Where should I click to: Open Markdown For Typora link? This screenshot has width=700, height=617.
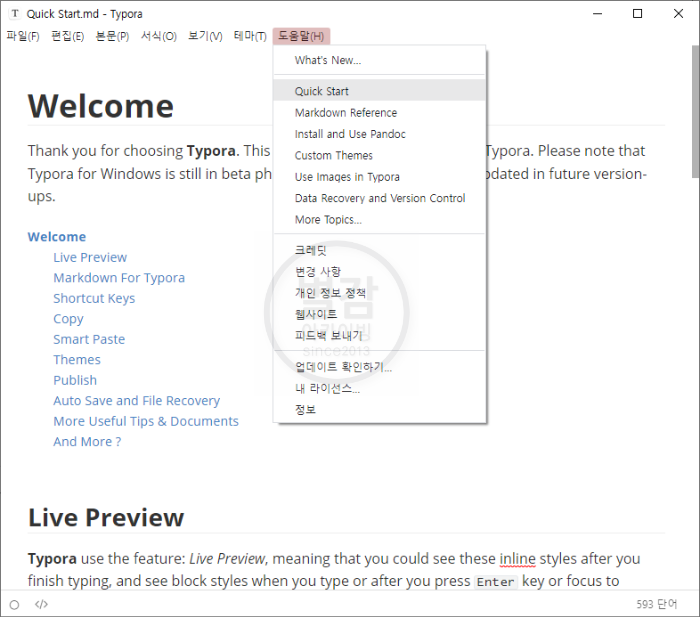[x=119, y=278]
